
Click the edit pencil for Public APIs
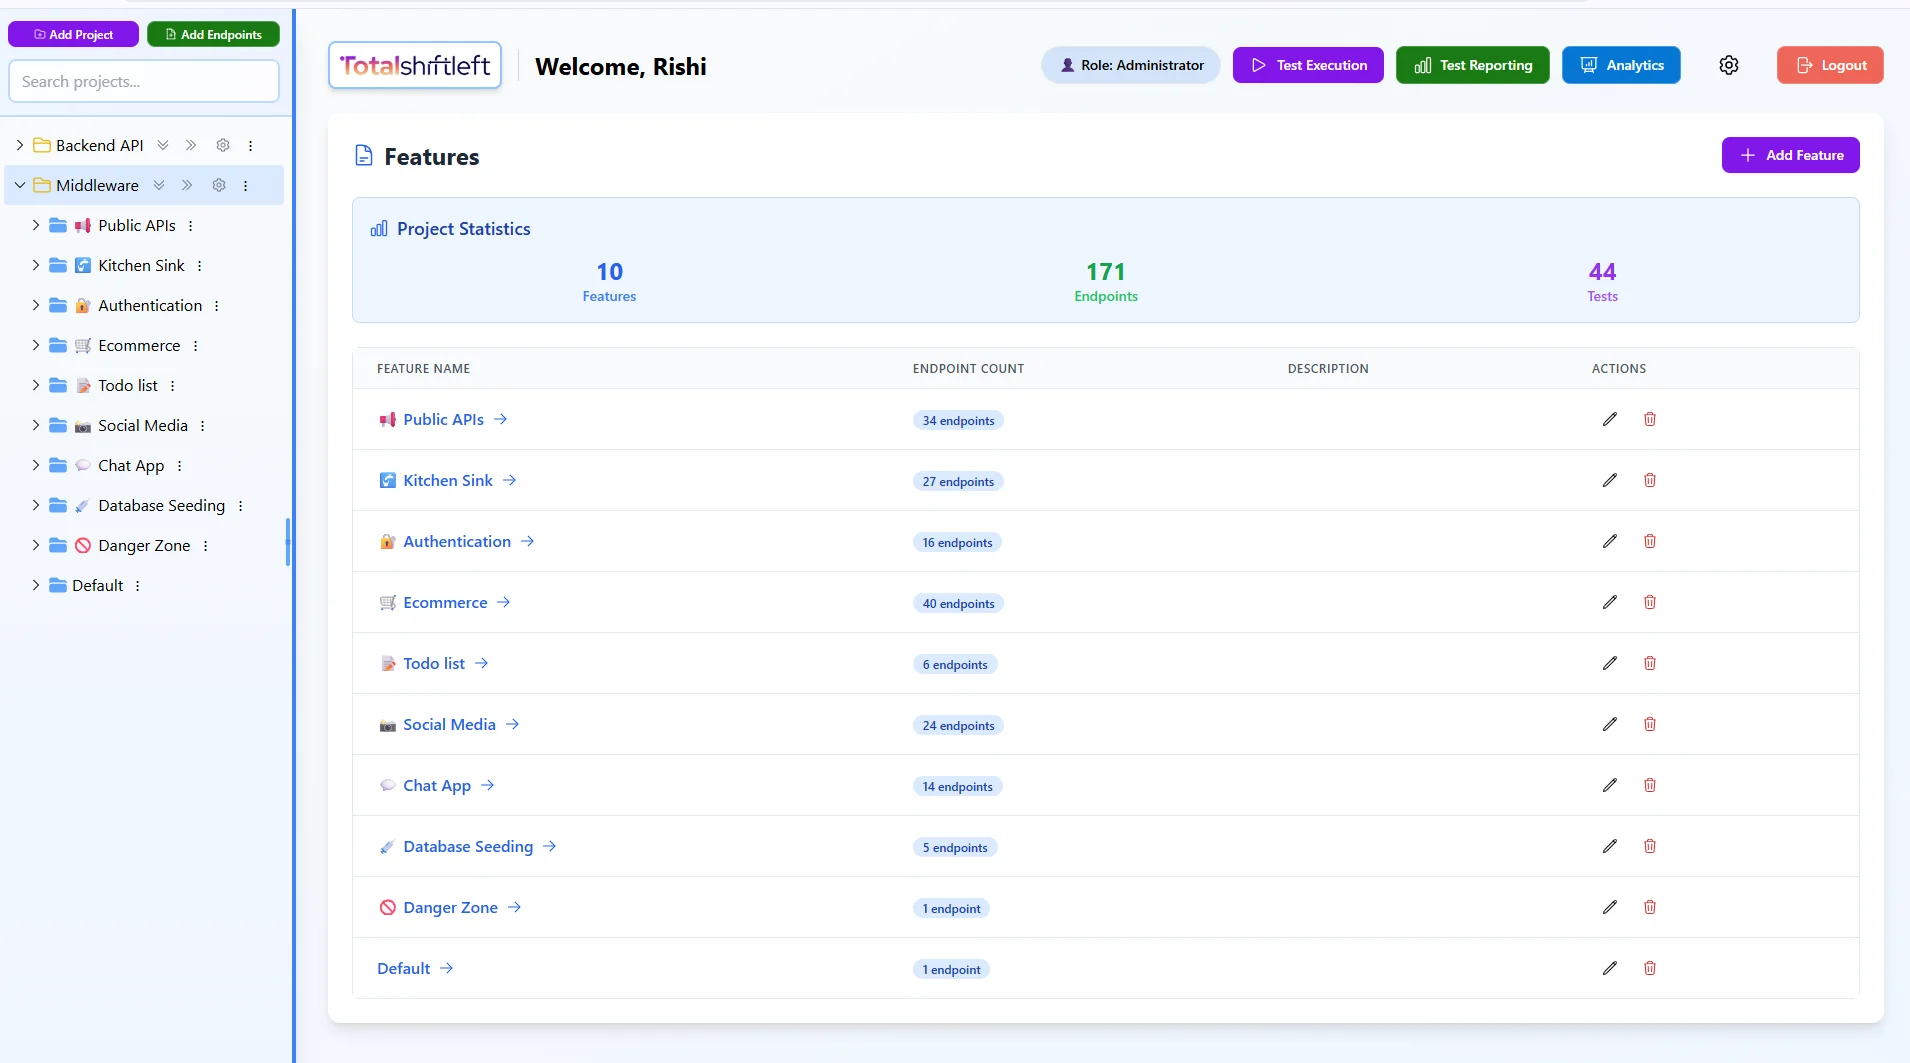click(1609, 419)
